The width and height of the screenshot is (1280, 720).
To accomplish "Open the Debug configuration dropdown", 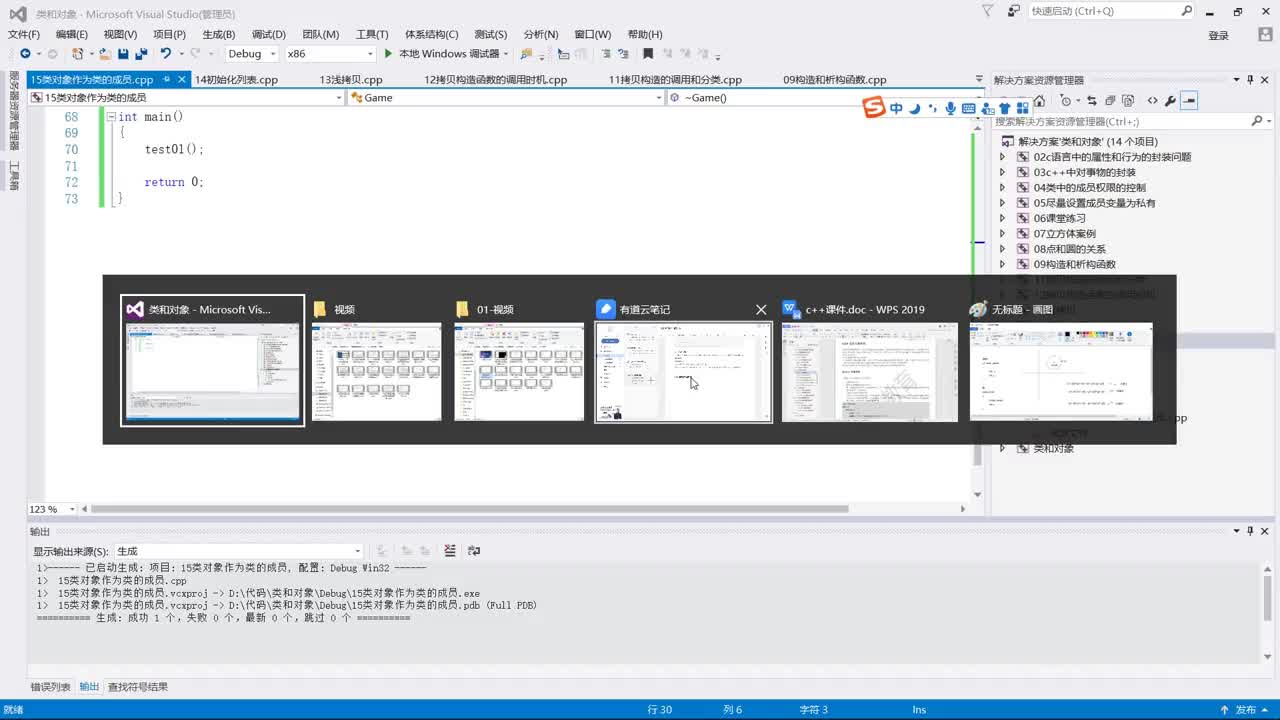I will point(251,53).
